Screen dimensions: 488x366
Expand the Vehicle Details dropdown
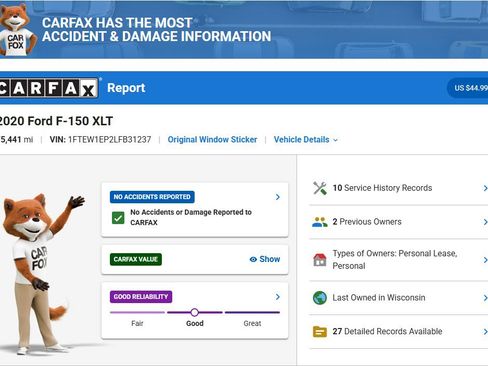pyautogui.click(x=306, y=140)
